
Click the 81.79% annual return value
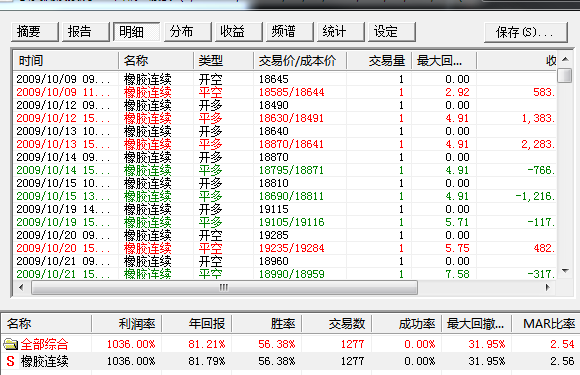coord(206,361)
